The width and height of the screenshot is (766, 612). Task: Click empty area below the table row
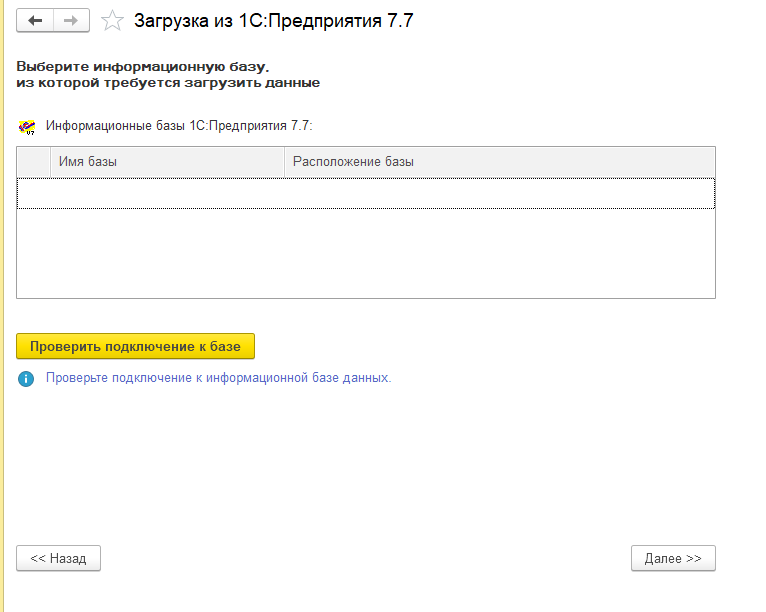[x=366, y=253]
